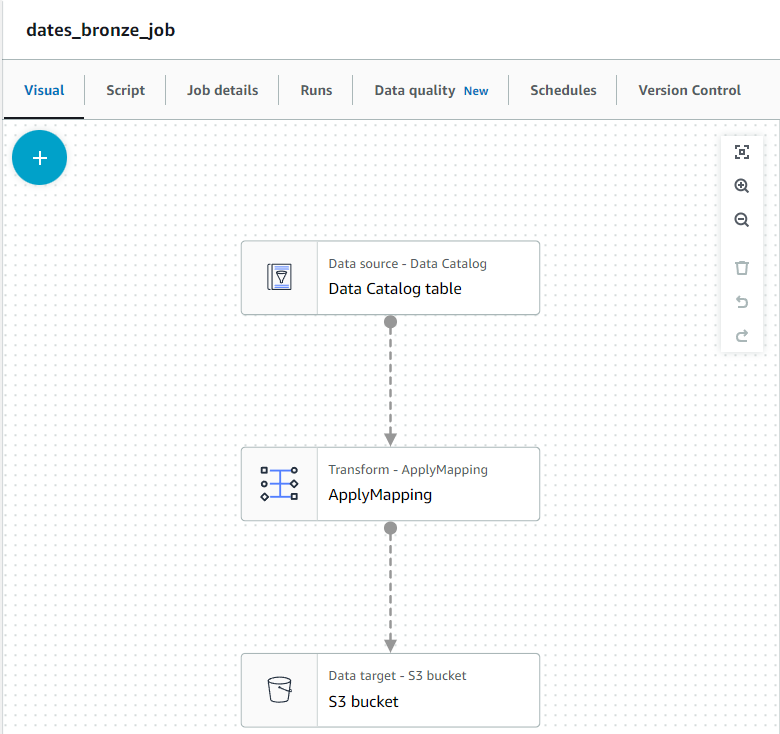Zoom in on the job canvas

click(741, 186)
